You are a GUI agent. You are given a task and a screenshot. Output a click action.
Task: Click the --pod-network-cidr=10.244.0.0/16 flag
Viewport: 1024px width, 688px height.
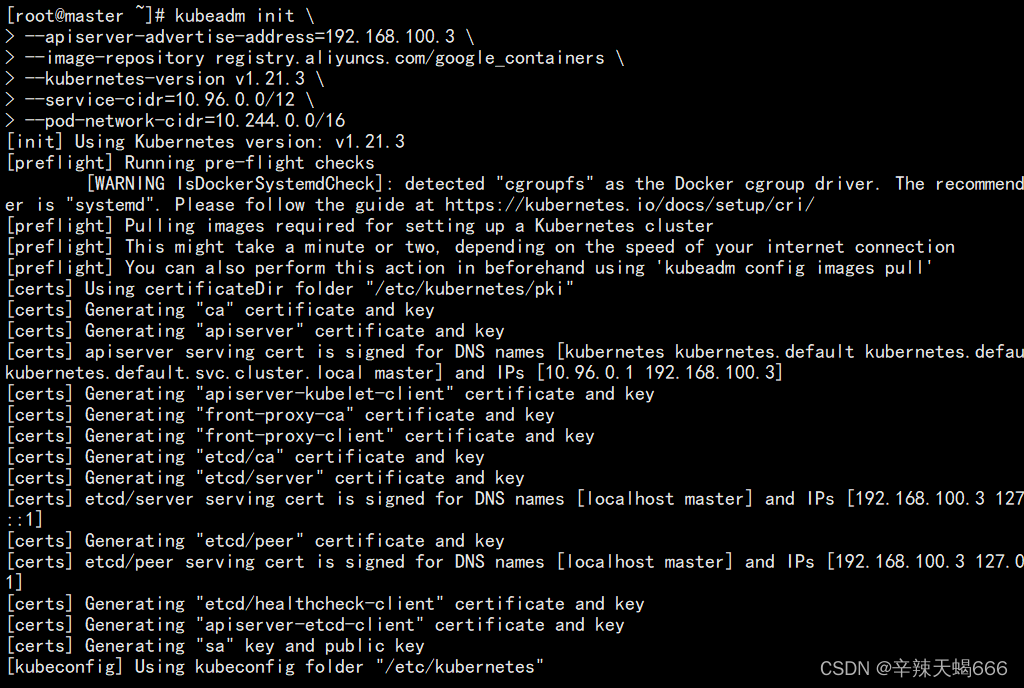tap(185, 121)
